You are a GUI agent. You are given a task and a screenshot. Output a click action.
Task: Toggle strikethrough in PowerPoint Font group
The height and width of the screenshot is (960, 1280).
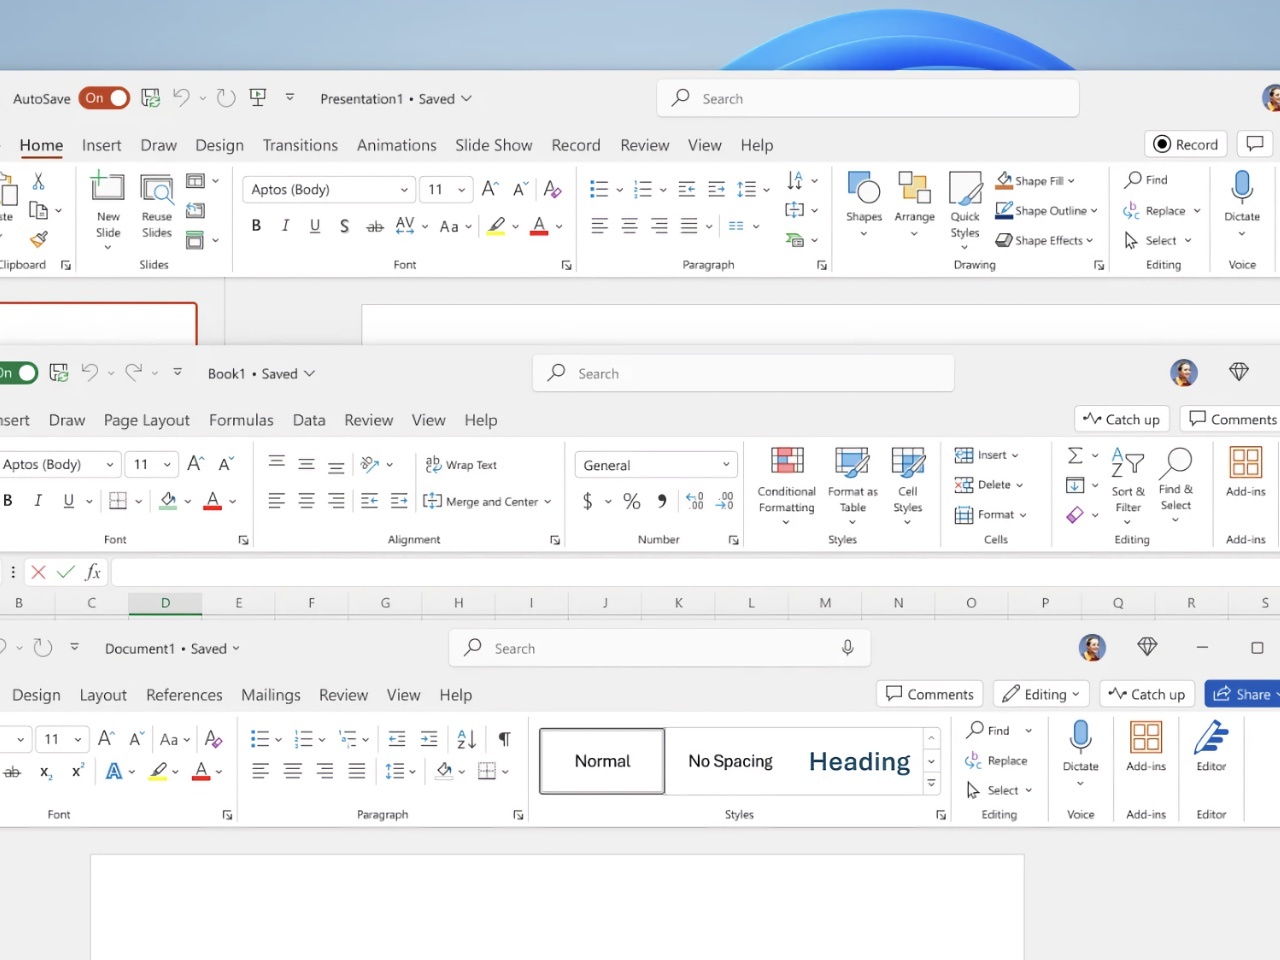pyautogui.click(x=375, y=227)
